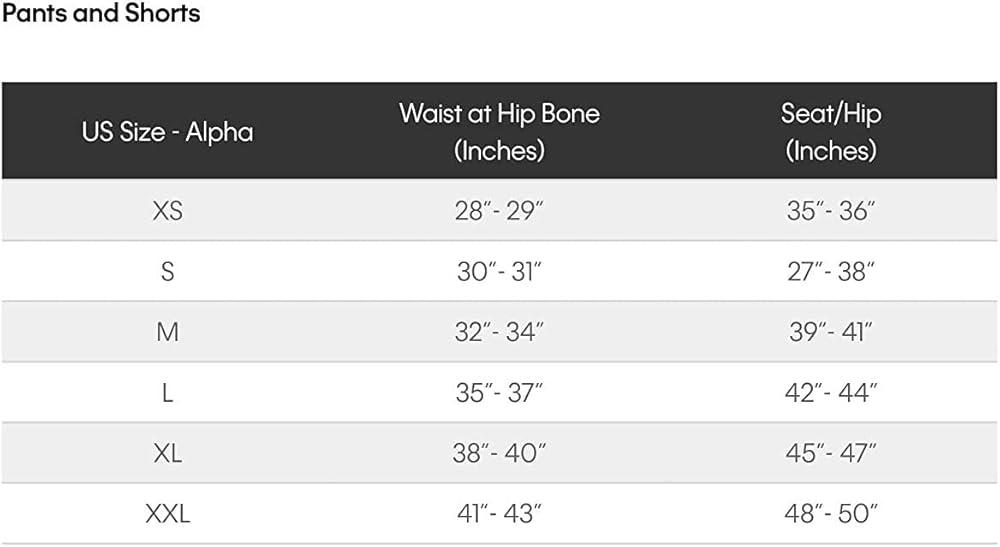
Task: Select the Seat/Hip Inches column header
Action: [830, 131]
